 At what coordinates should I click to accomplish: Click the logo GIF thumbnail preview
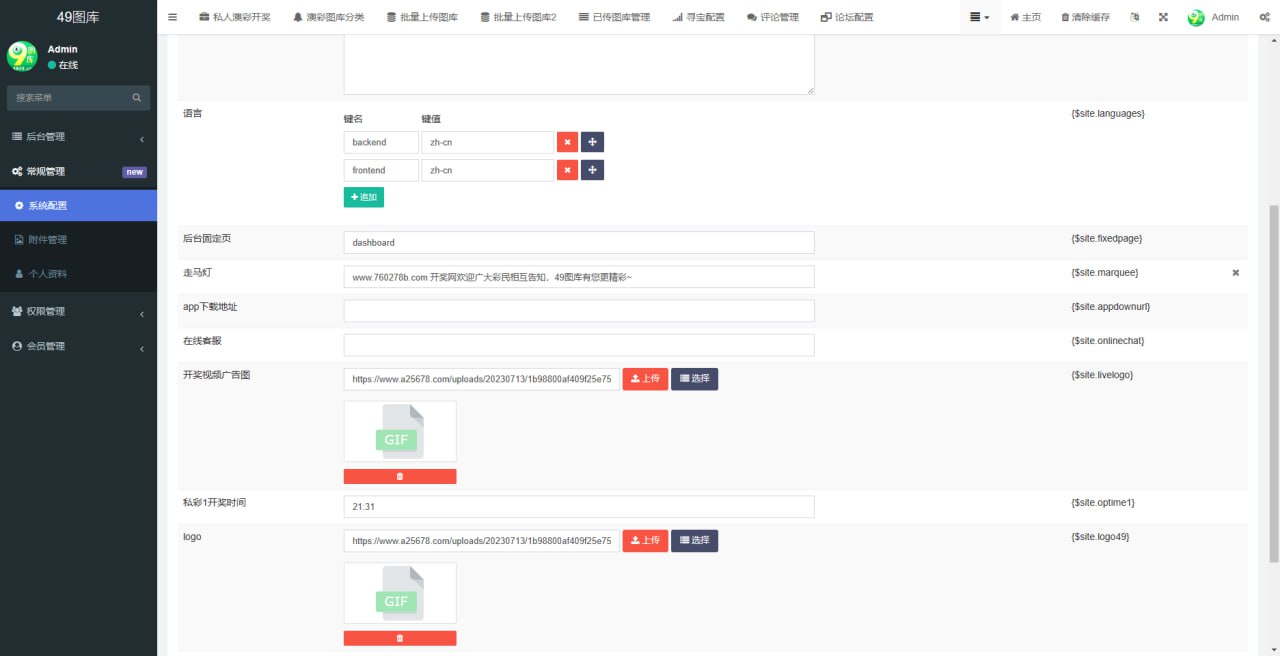(400, 592)
